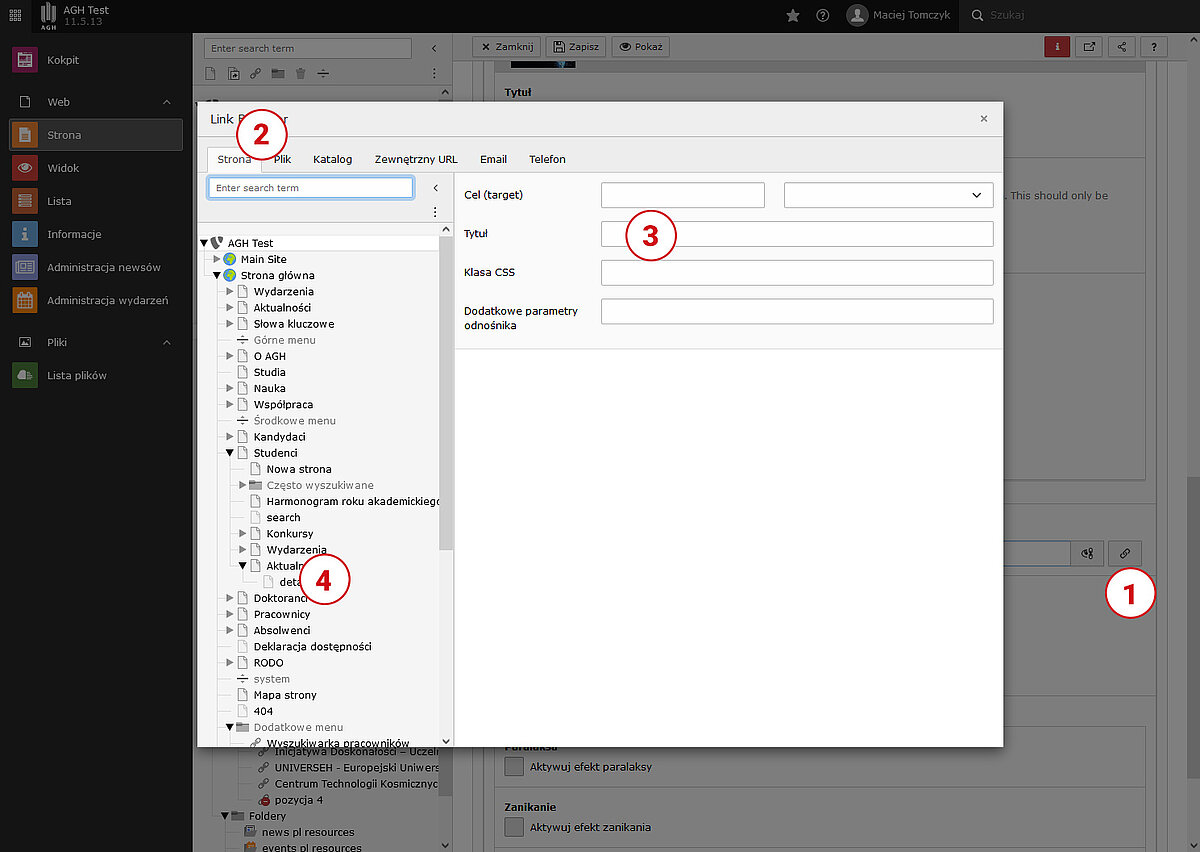1200x852 pixels.
Task: Click the bookmark star icon in top bar
Action: pyautogui.click(x=793, y=15)
